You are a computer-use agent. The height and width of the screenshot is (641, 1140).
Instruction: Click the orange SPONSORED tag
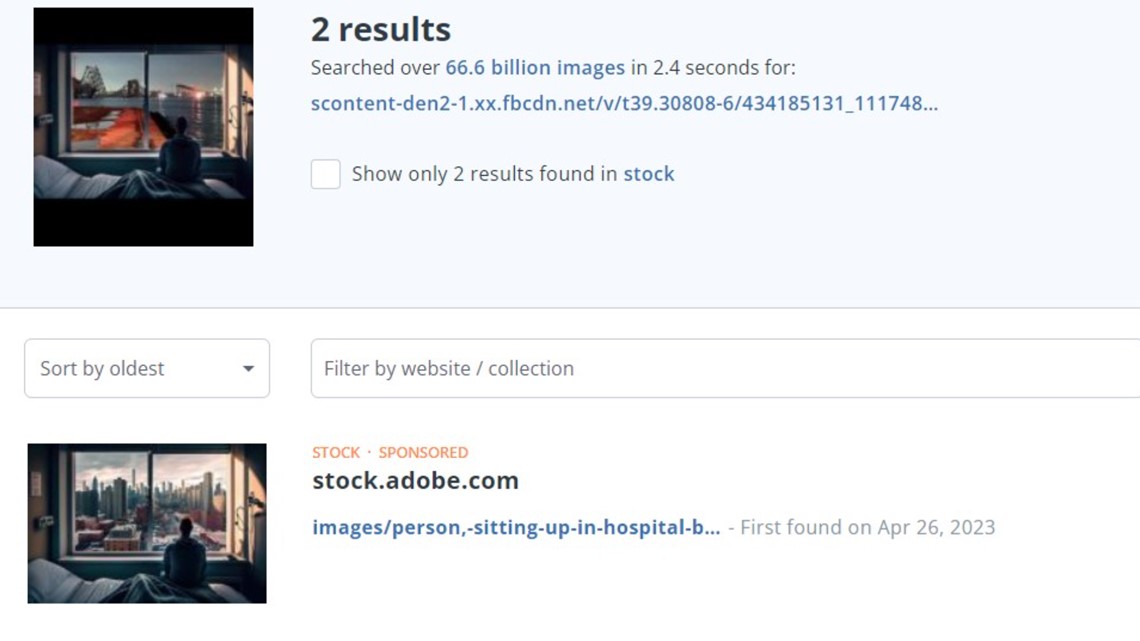pyautogui.click(x=423, y=452)
